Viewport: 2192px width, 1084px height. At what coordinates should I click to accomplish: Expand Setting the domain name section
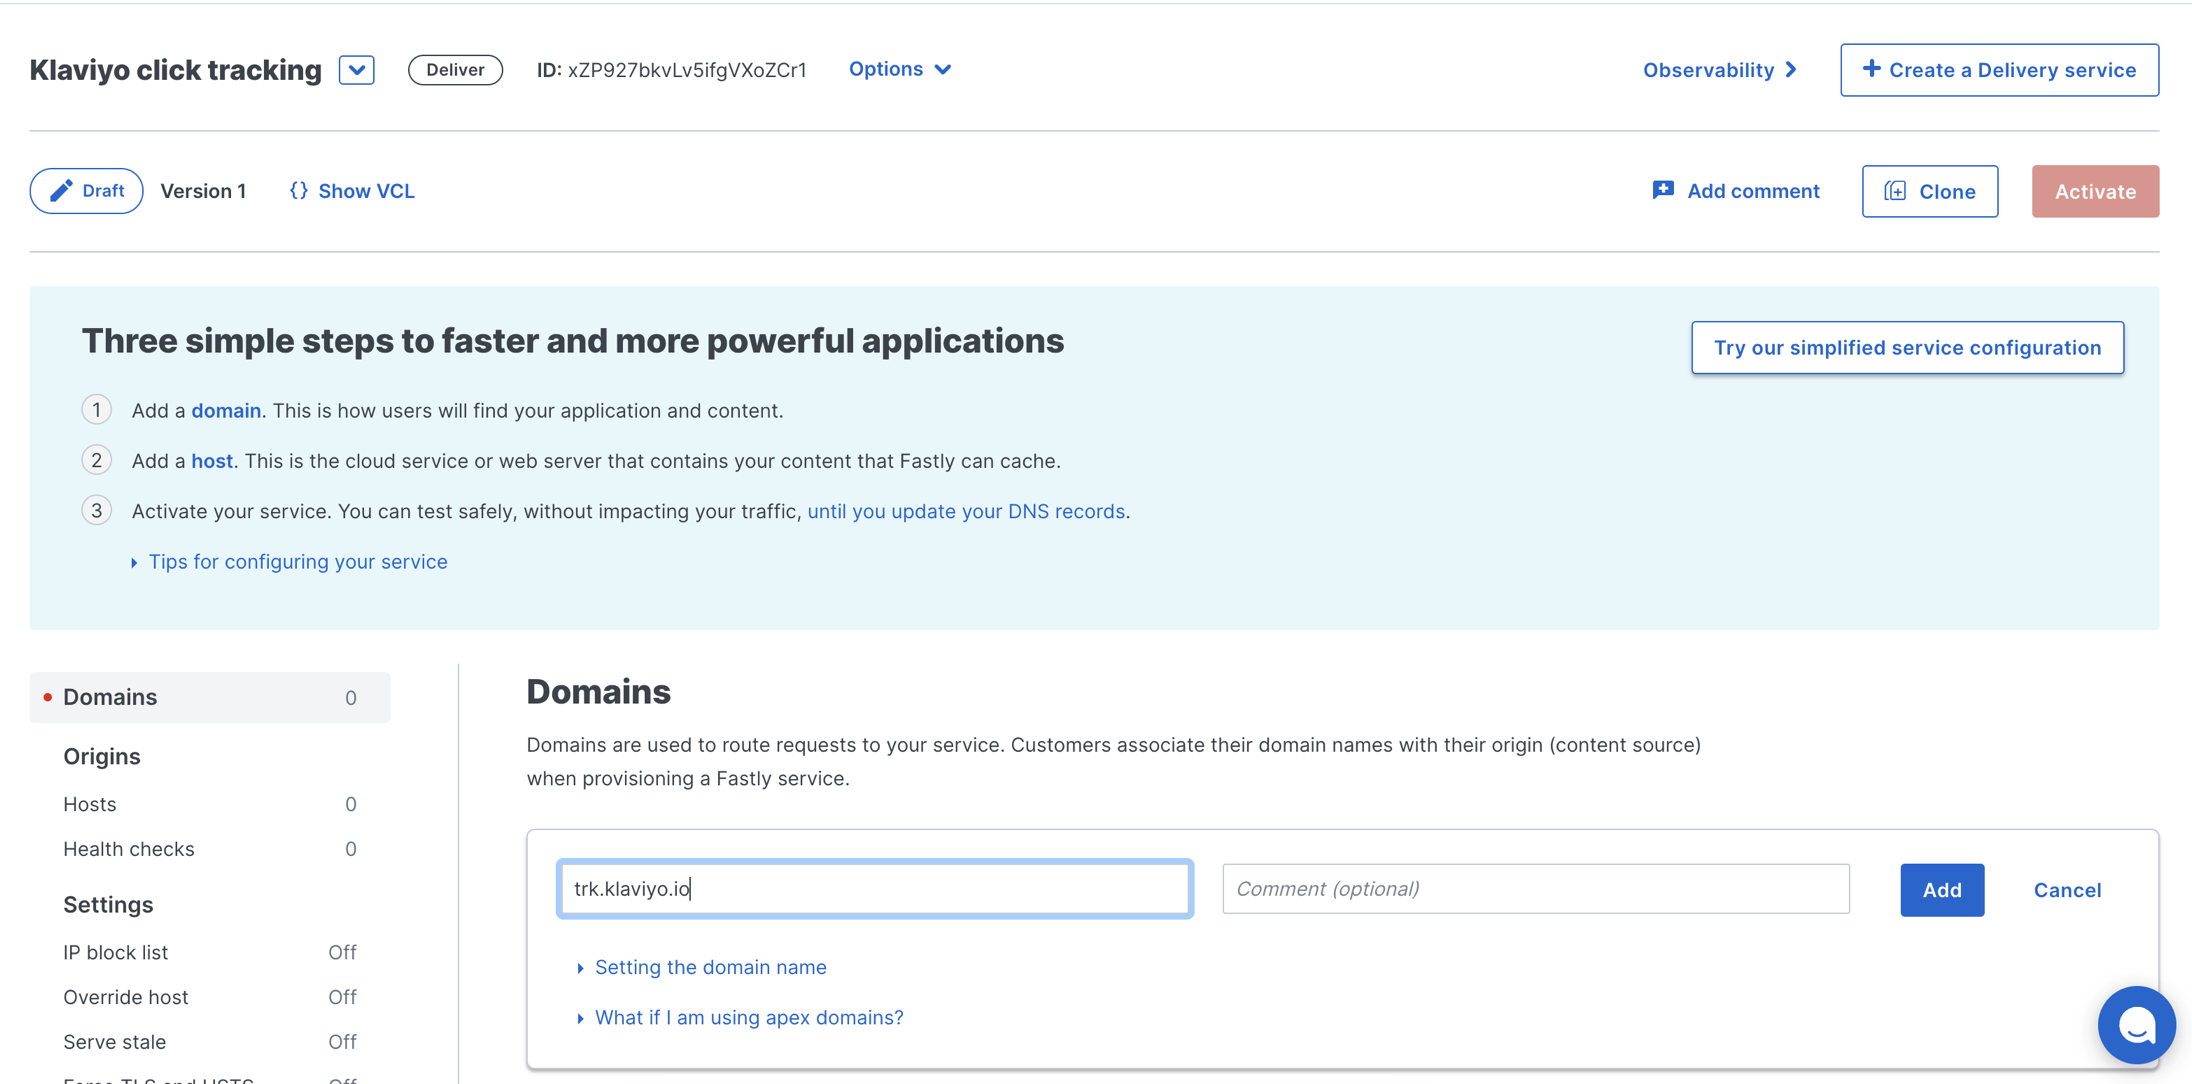click(710, 967)
